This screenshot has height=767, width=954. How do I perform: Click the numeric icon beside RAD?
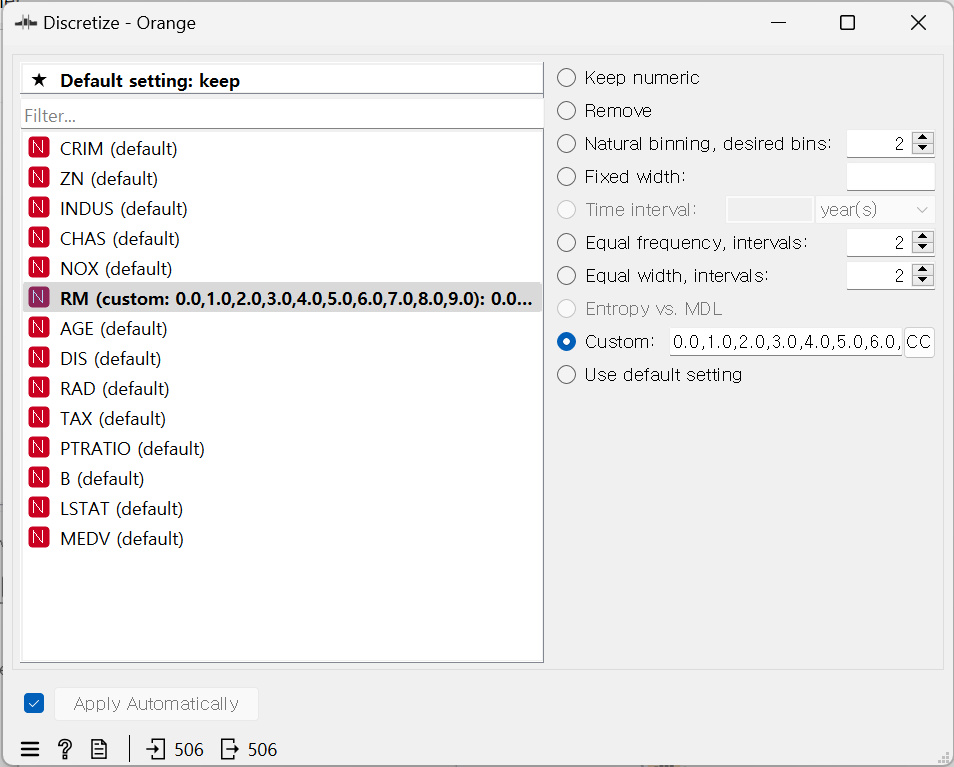tap(39, 388)
